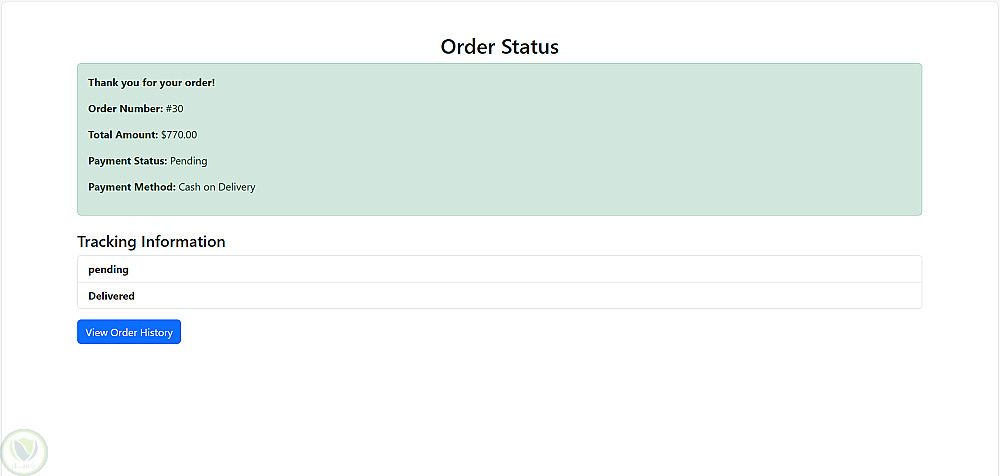1000x476 pixels.
Task: Click the 'Thank you for your order!' message
Action: tap(151, 82)
